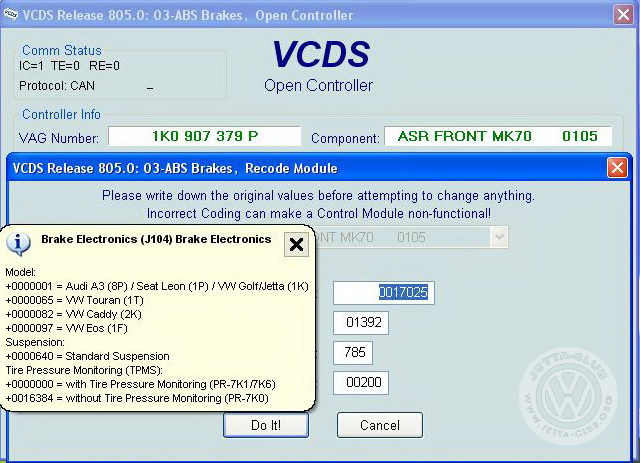Screen dimensions: 640x463
Task: Click the Model: heading in balloon
Action: coord(20,272)
